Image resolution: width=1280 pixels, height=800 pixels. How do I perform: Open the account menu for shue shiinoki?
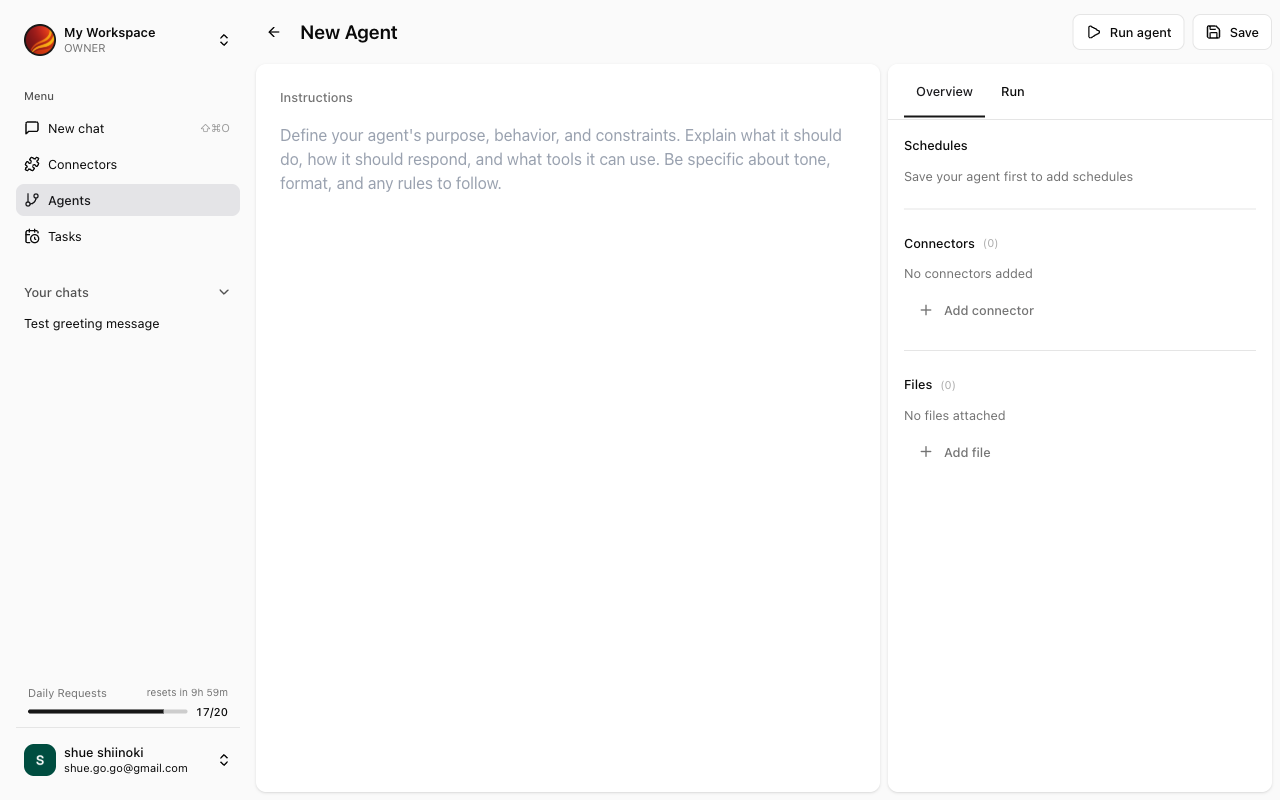tap(224, 759)
